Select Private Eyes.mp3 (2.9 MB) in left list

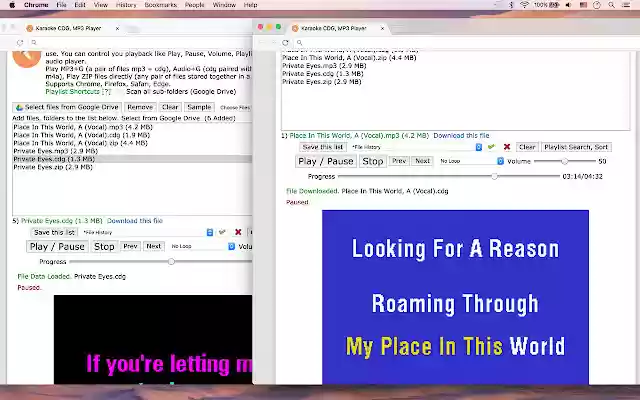click(56, 151)
